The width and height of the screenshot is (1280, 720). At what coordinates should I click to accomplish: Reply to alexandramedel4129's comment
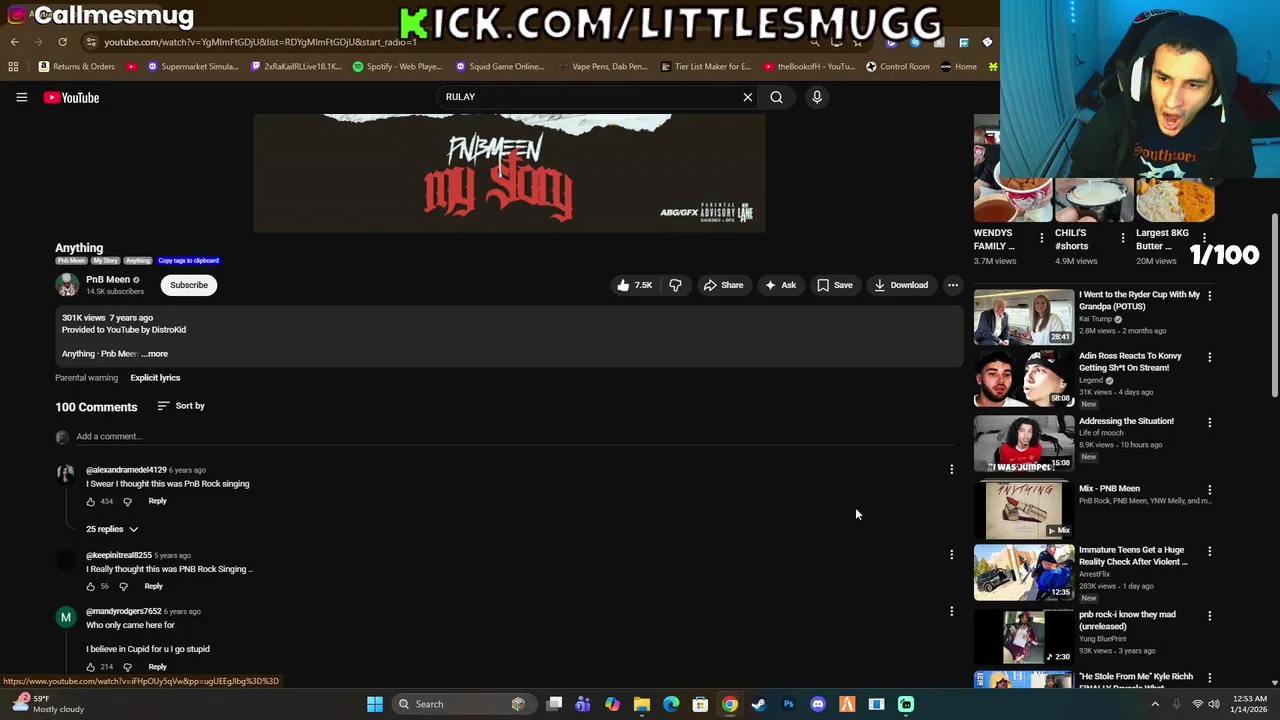[x=157, y=501]
